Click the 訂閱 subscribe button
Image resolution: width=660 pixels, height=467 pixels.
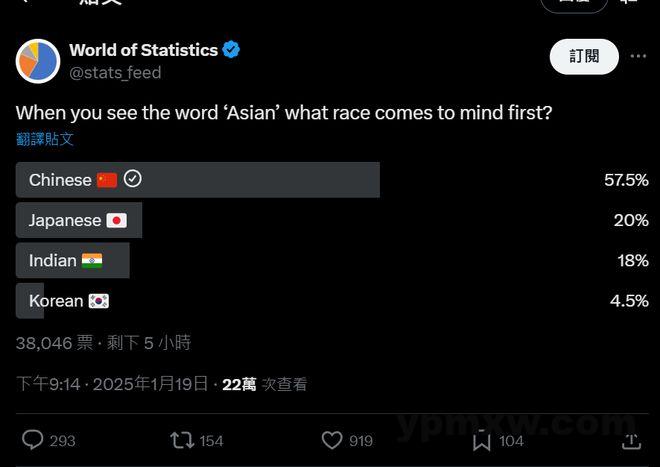584,56
